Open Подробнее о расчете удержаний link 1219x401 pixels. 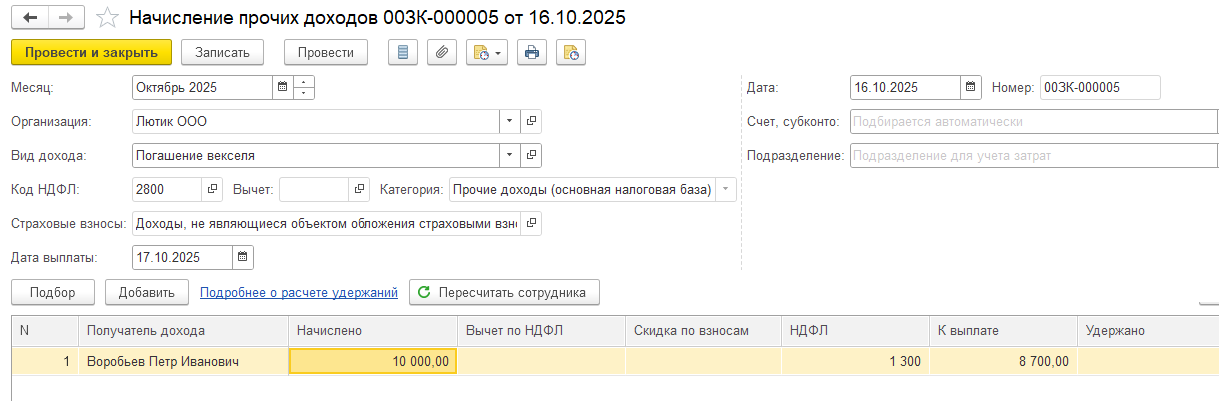299,292
